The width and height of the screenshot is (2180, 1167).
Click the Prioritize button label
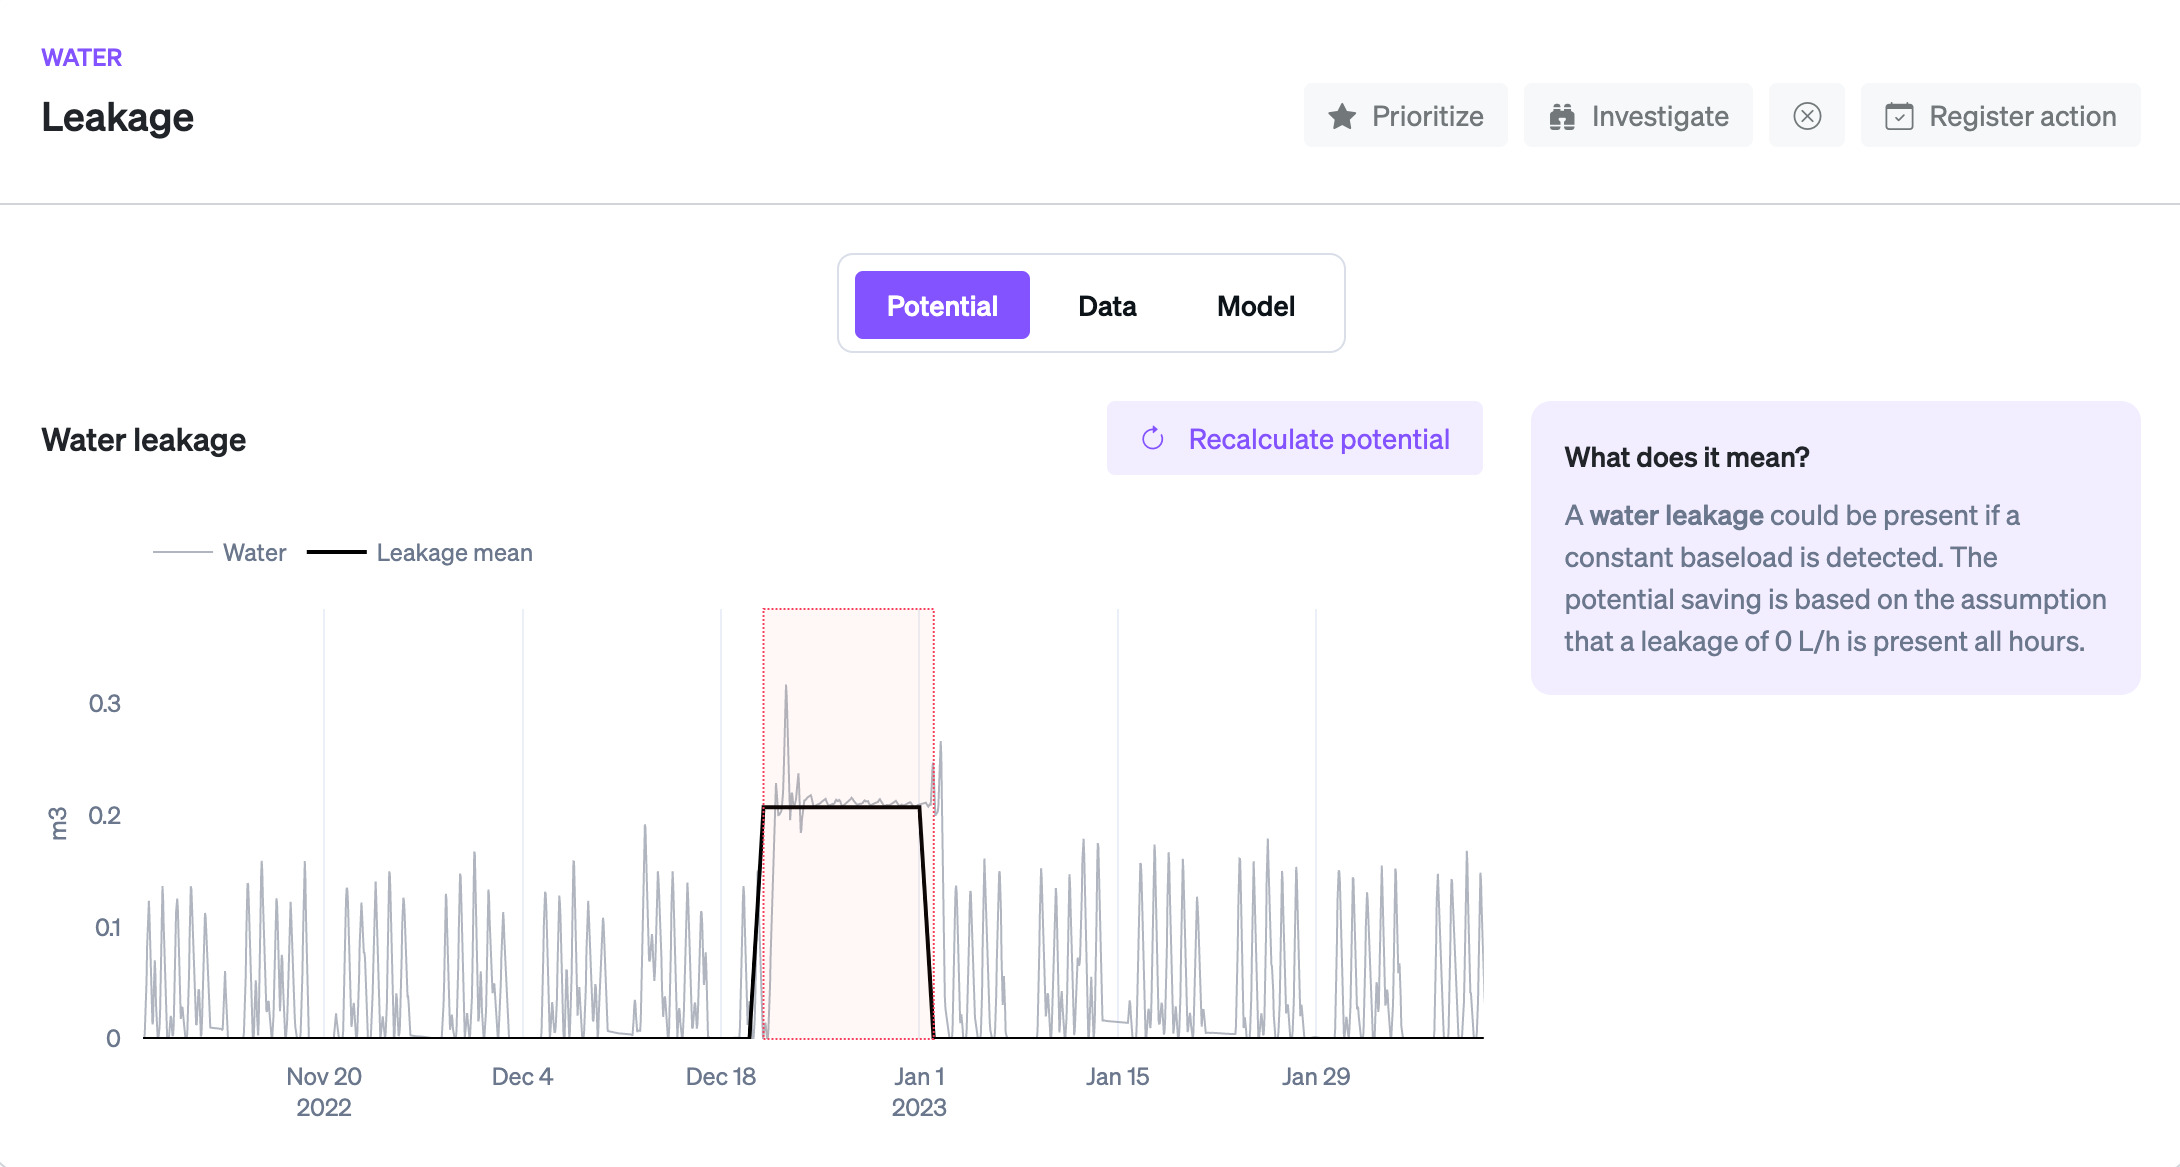point(1427,117)
